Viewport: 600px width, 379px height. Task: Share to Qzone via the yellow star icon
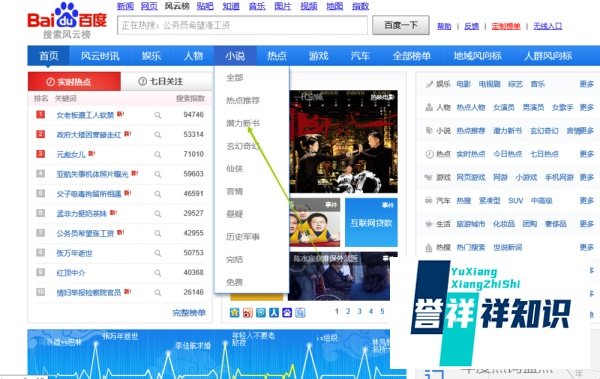coord(235,312)
